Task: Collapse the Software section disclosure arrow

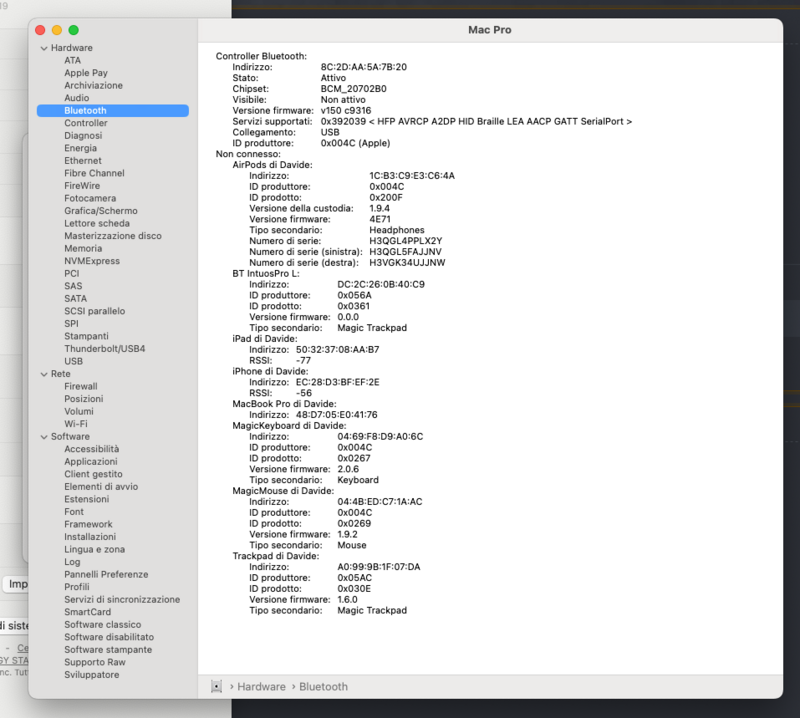Action: pyautogui.click(x=44, y=437)
